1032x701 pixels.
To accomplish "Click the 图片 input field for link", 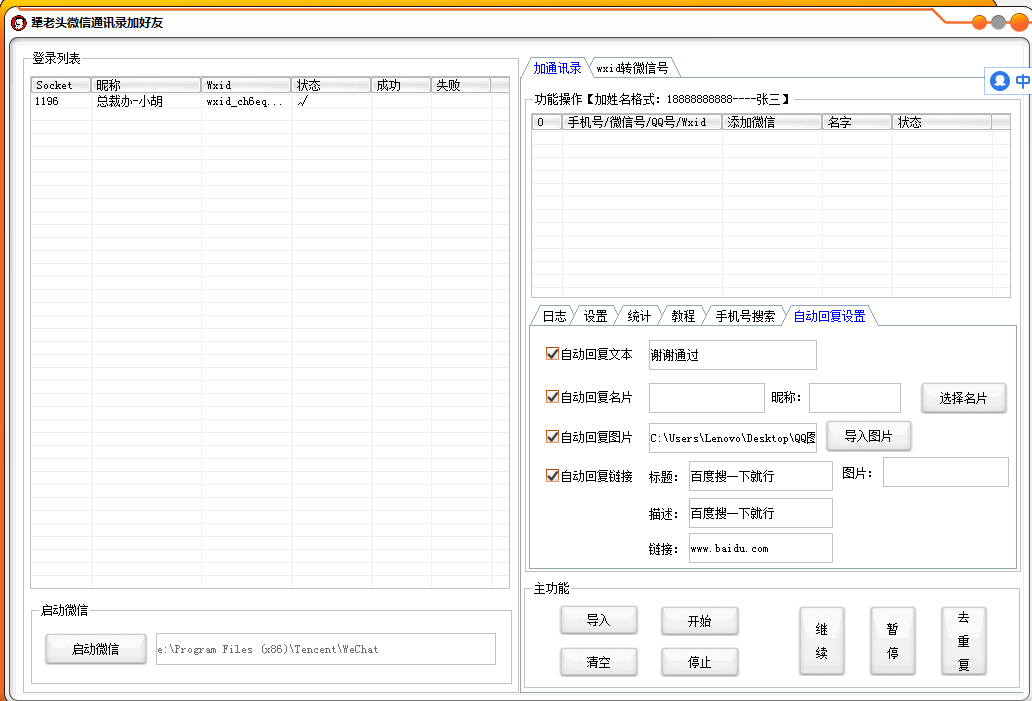I will 945,472.
